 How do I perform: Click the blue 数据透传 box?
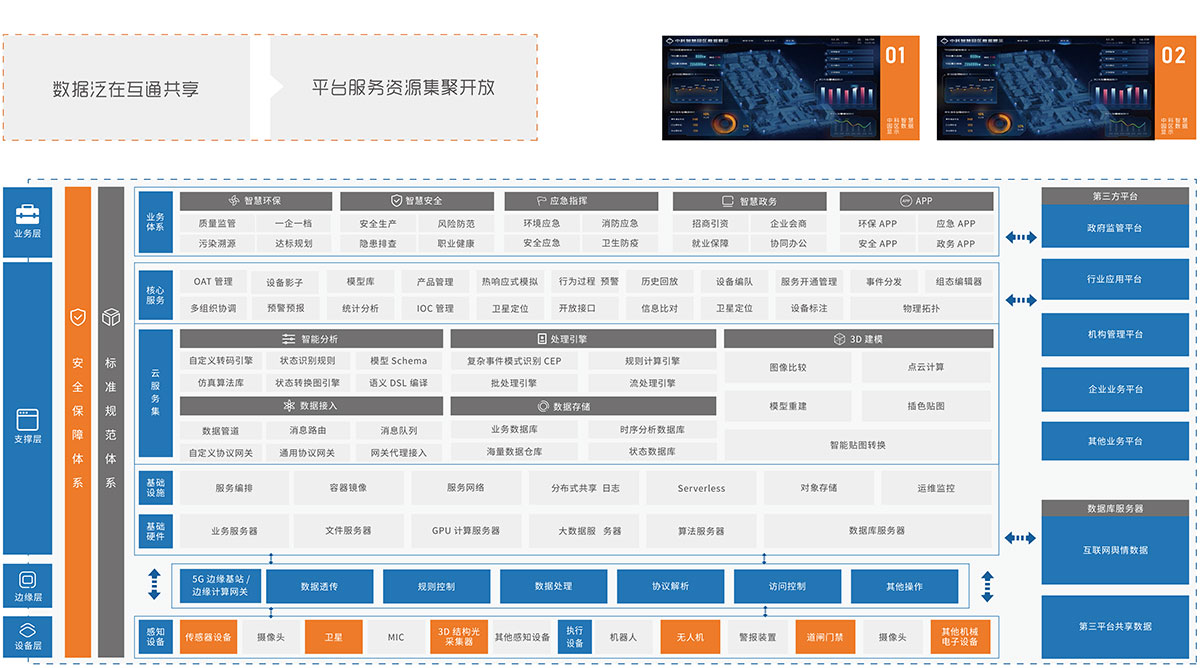pyautogui.click(x=319, y=586)
